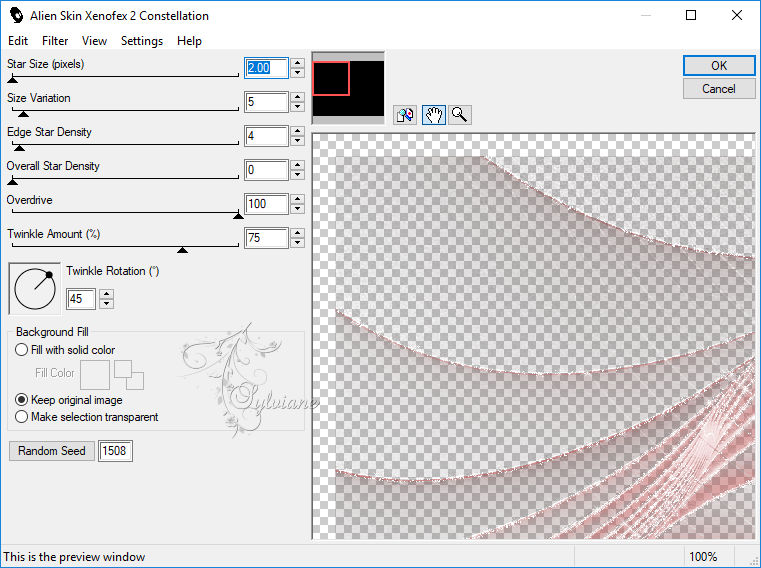Open the Settings menu
Image resolution: width=761 pixels, height=568 pixels.
142,41
